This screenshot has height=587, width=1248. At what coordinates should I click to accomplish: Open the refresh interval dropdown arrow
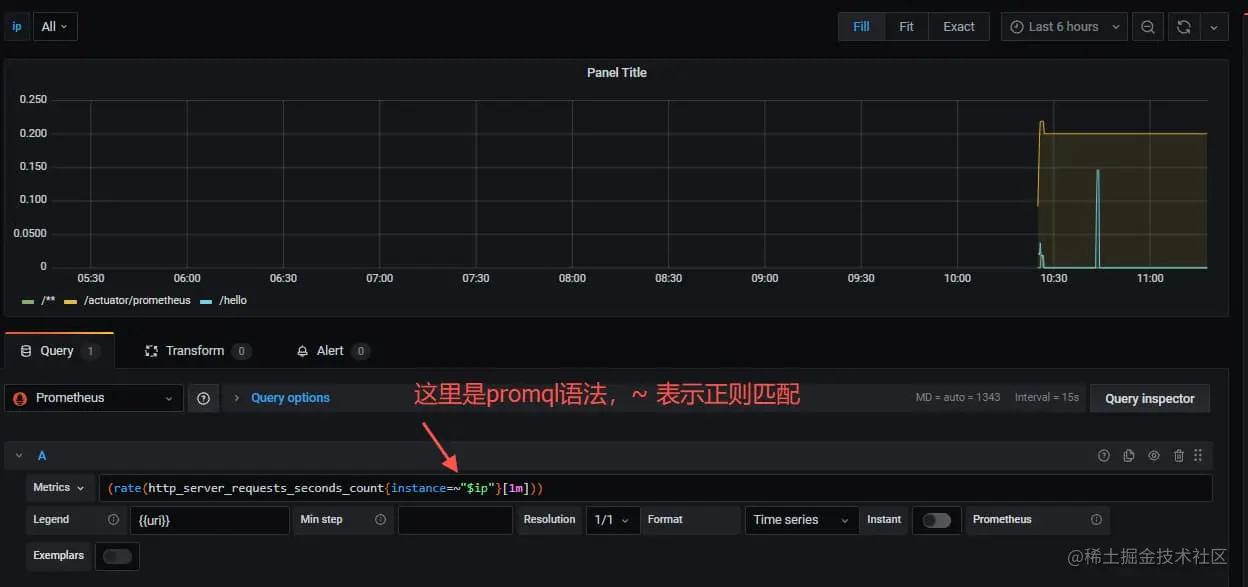1214,27
